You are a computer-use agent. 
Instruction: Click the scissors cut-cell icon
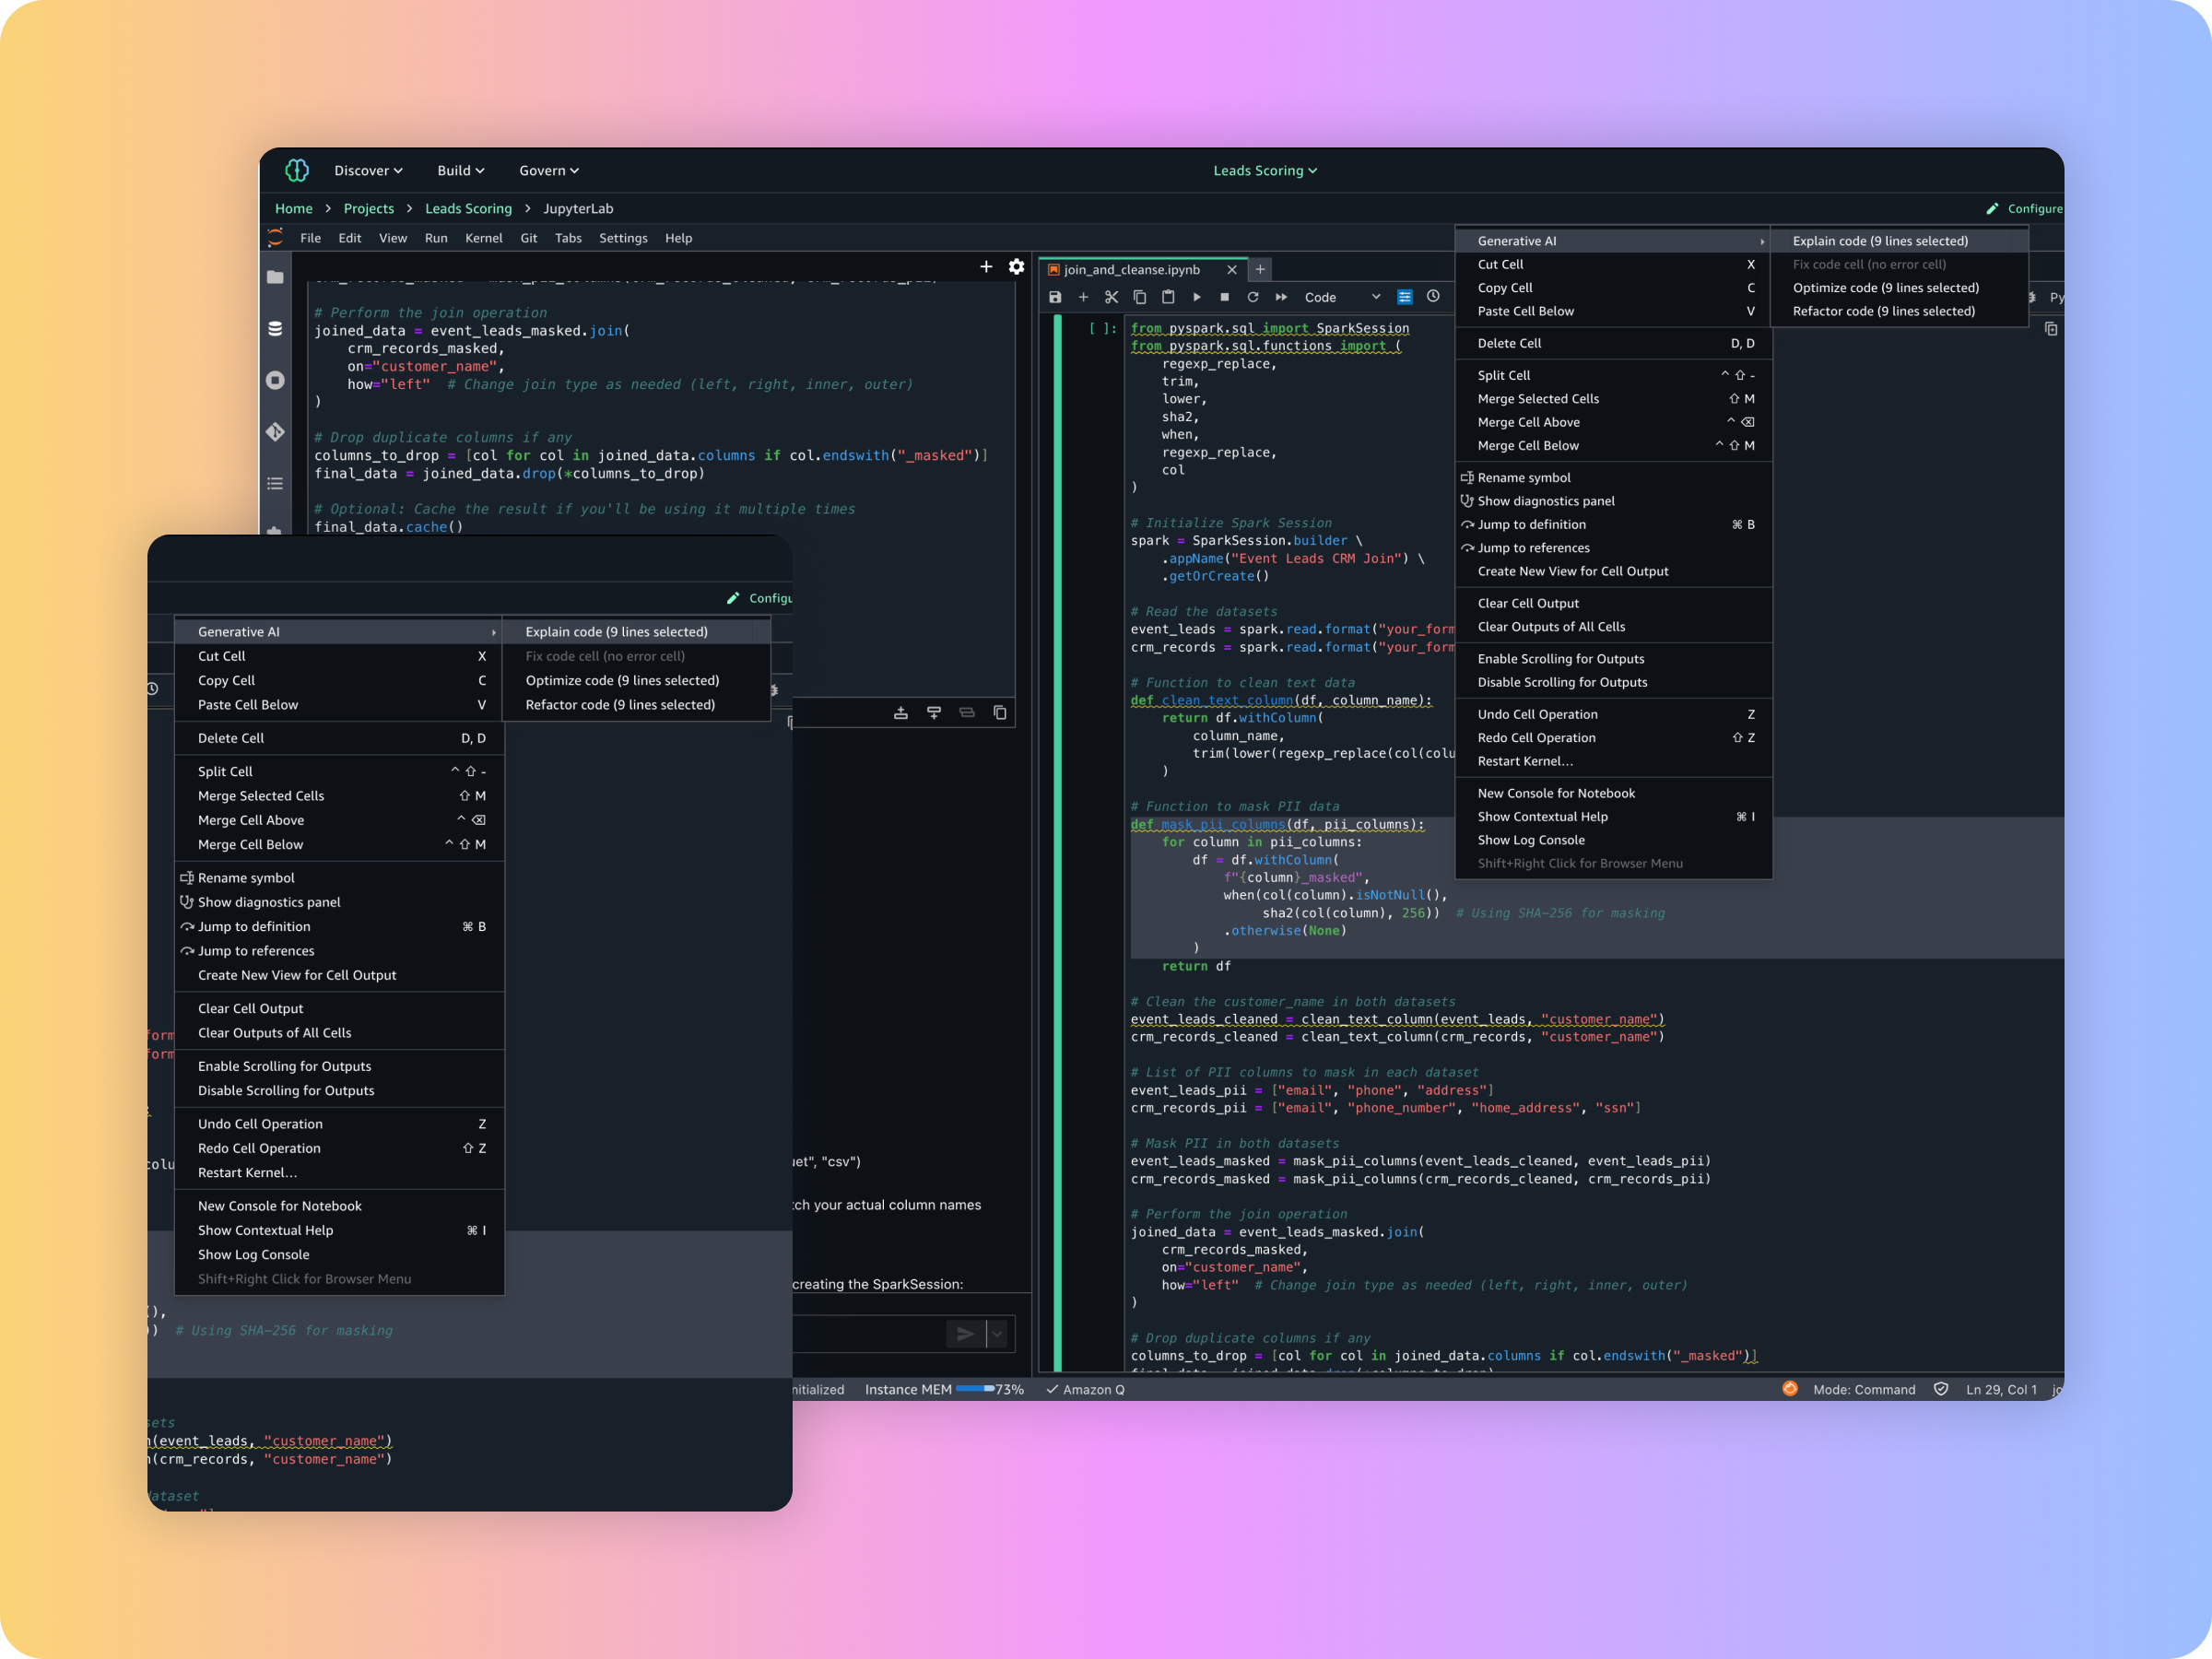click(x=1111, y=297)
